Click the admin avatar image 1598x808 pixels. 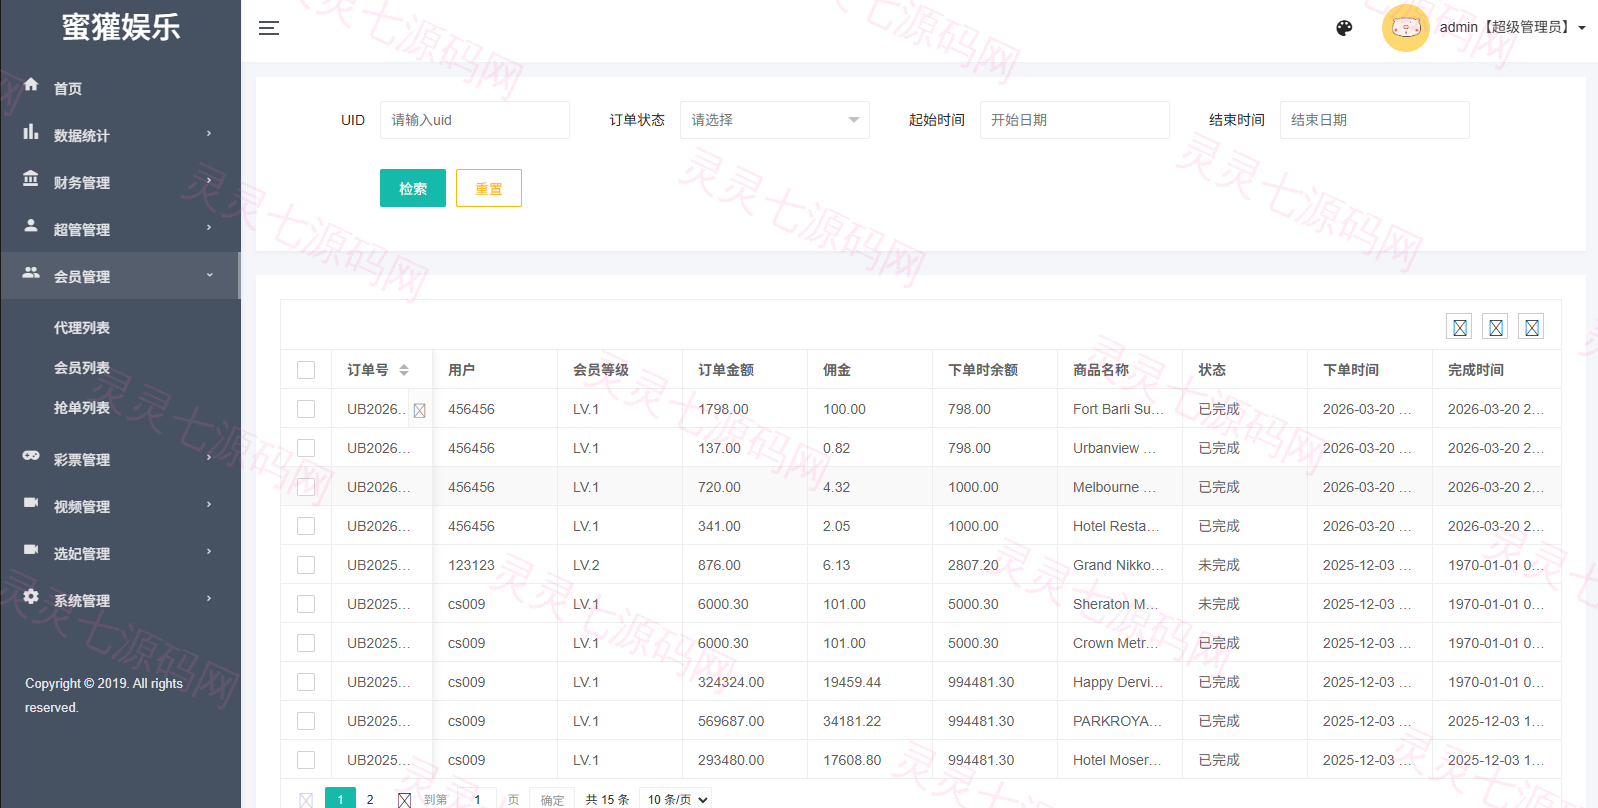[1405, 28]
